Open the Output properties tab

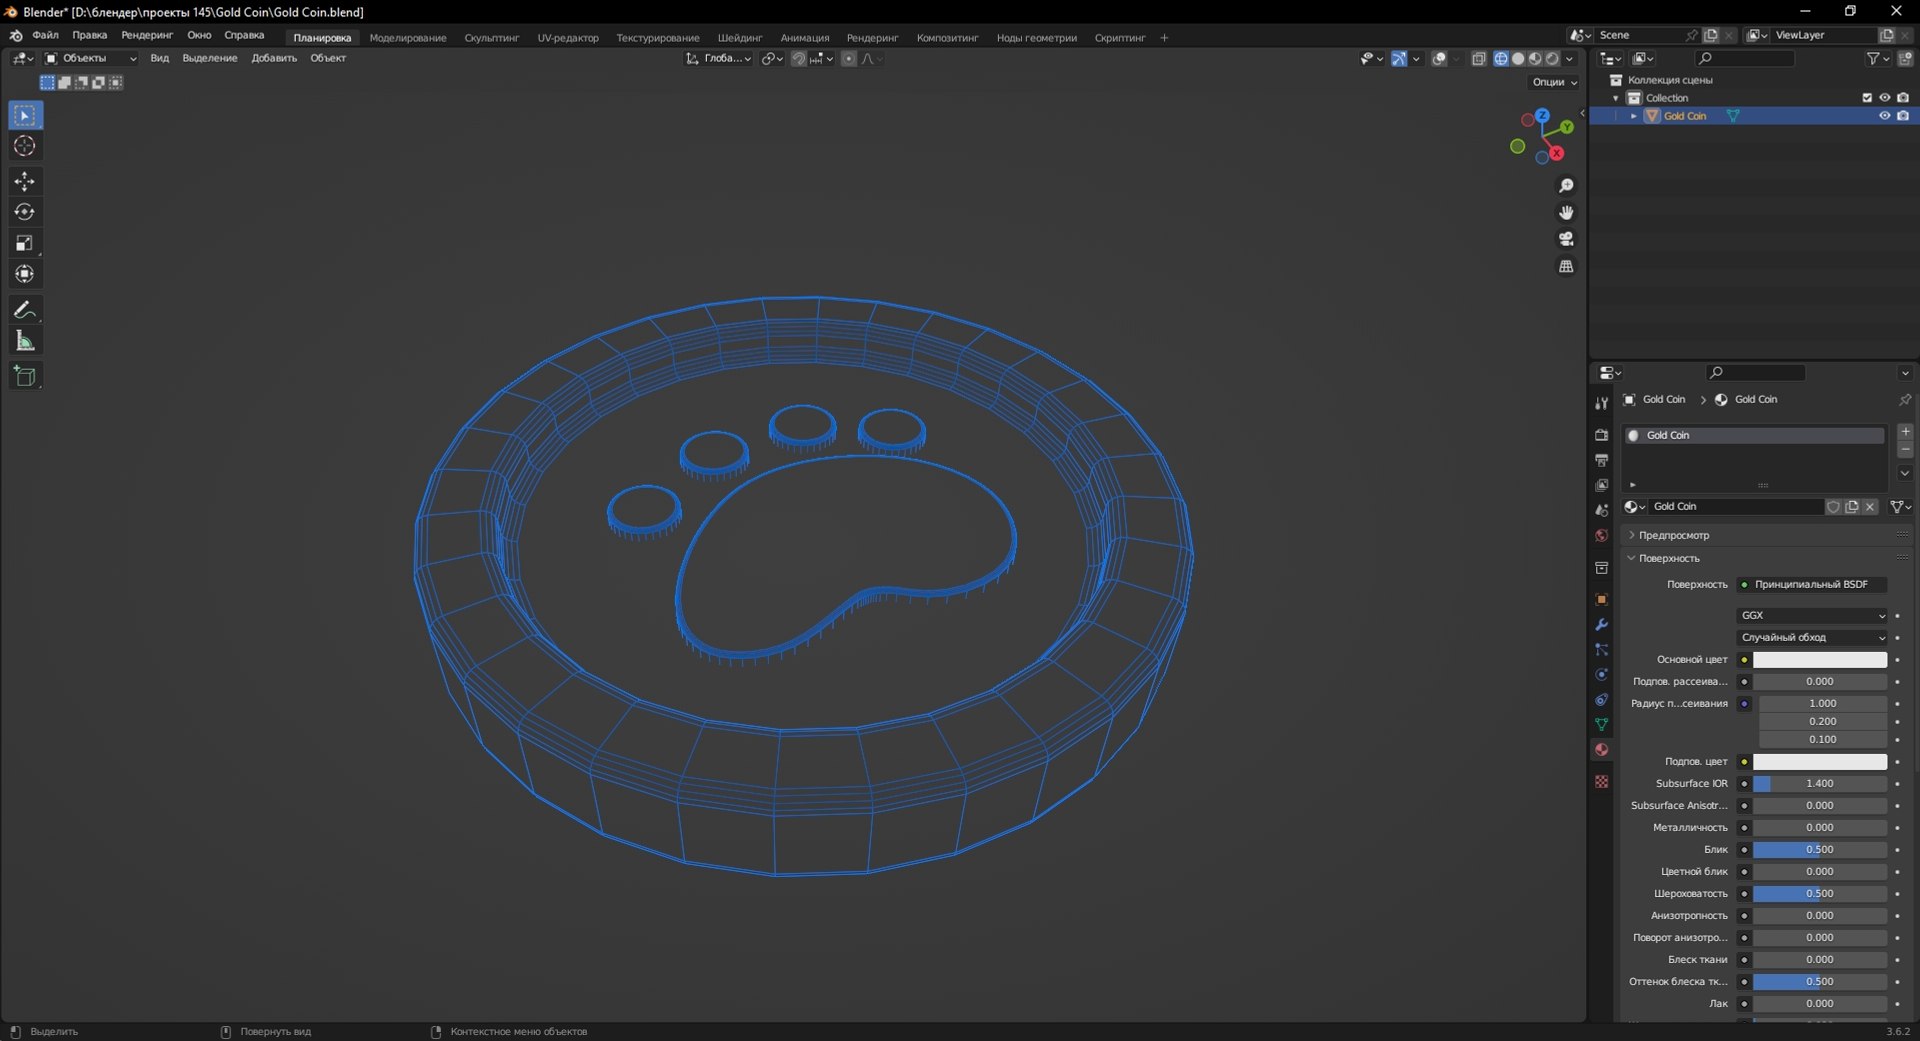(1601, 460)
